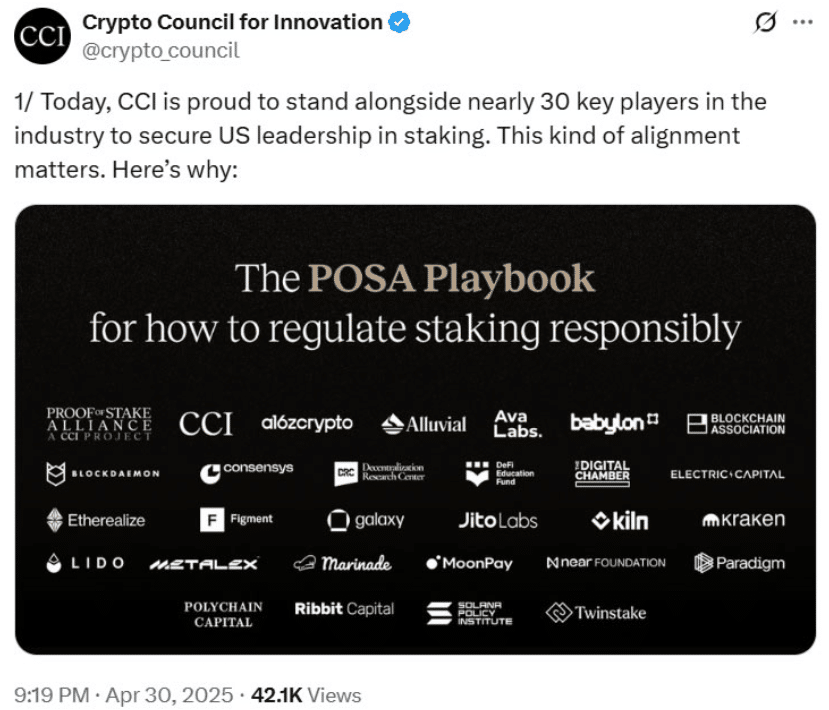
Task: Open Crypto Council for Innovation profile name
Action: click(x=232, y=22)
